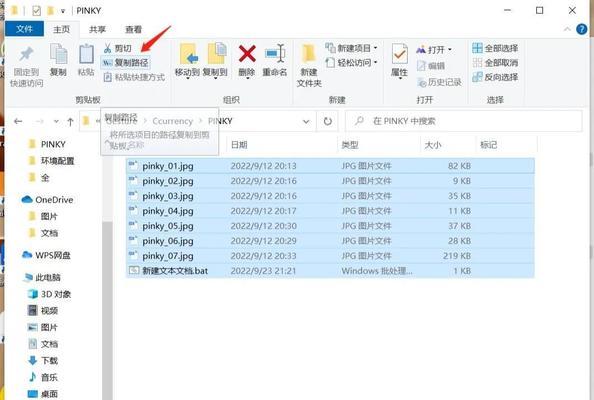The image size is (594, 400).
Task: Click the search box for PINKY
Action: pyautogui.click(x=464, y=121)
